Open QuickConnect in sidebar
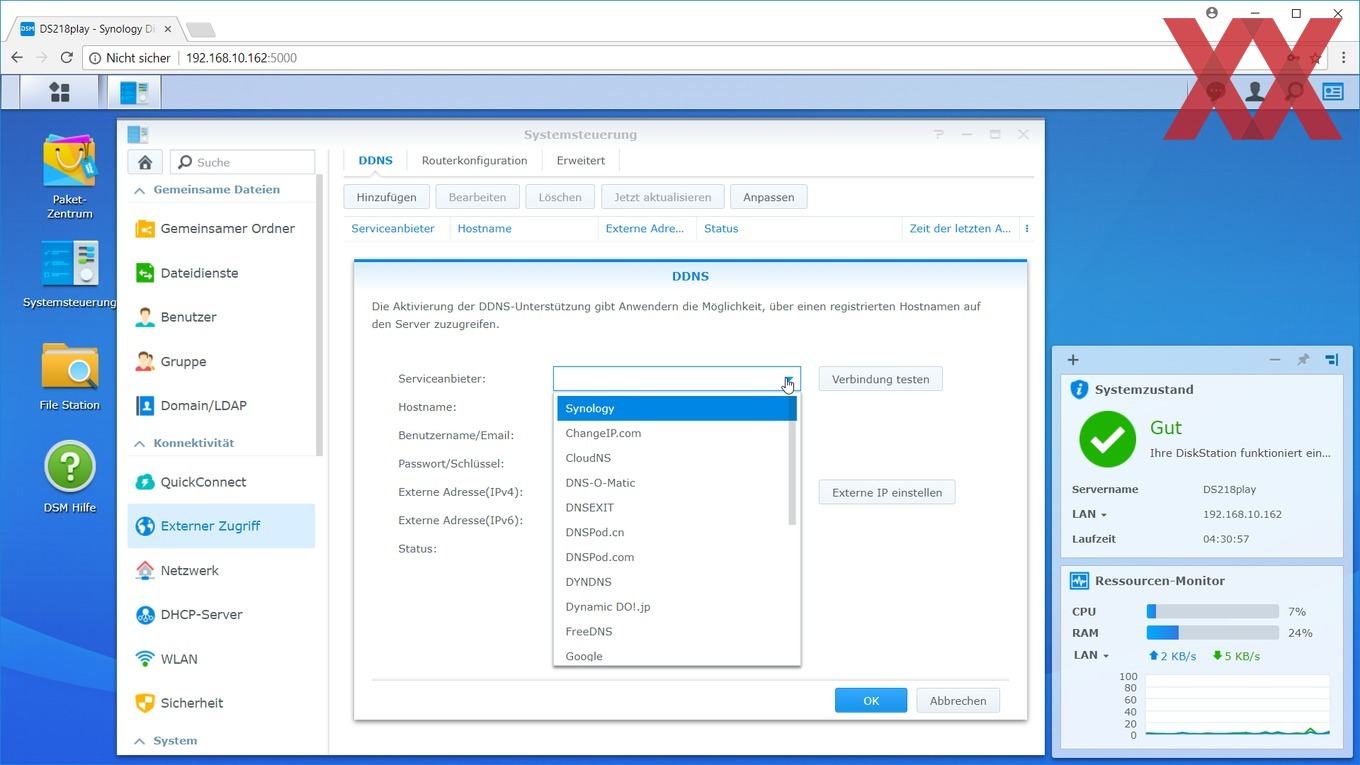The width and height of the screenshot is (1360, 765). tap(221, 482)
